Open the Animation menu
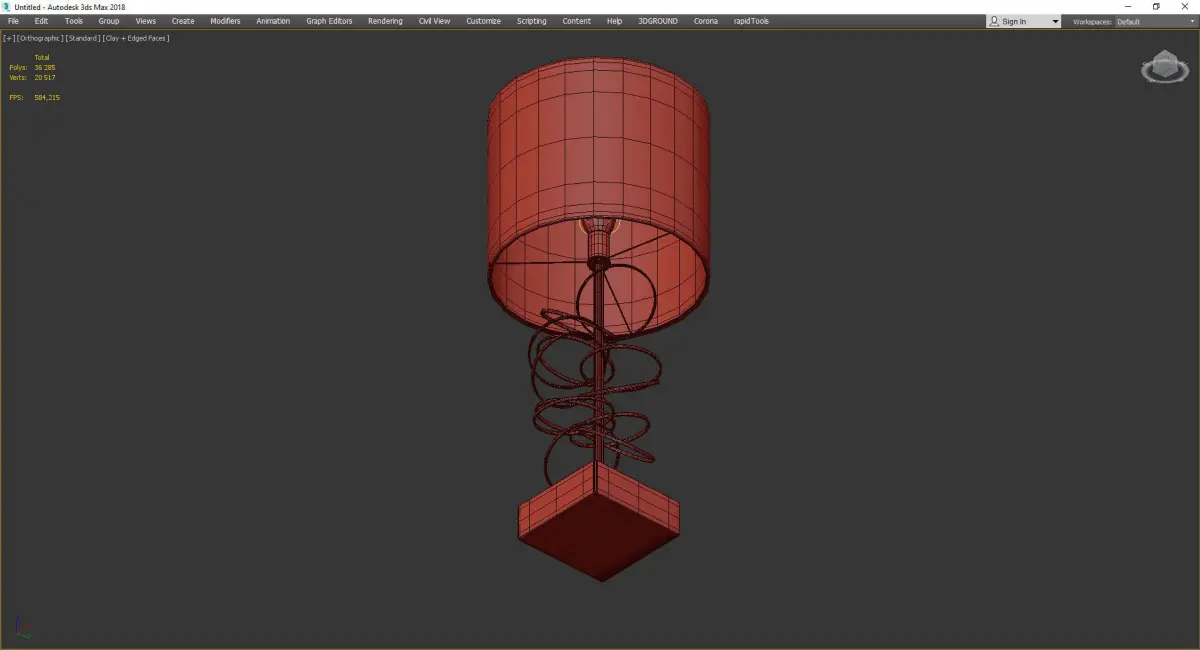 273,21
